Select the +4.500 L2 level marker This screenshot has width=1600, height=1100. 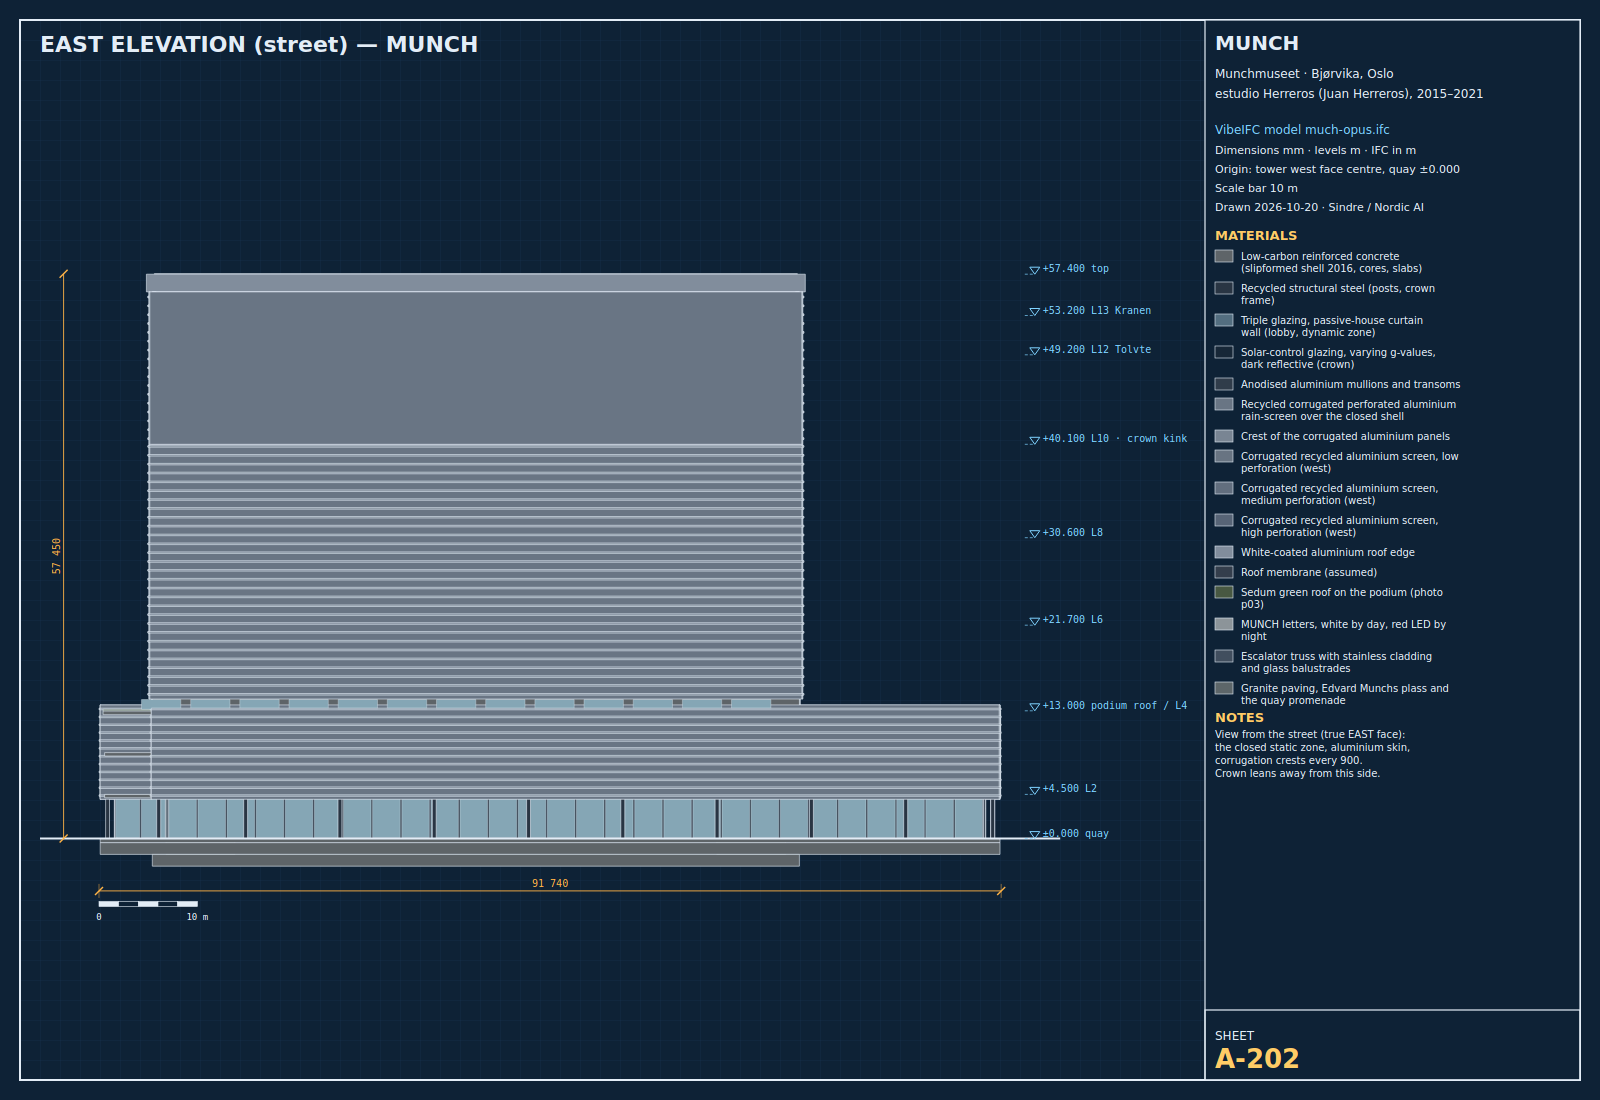tap(1062, 789)
